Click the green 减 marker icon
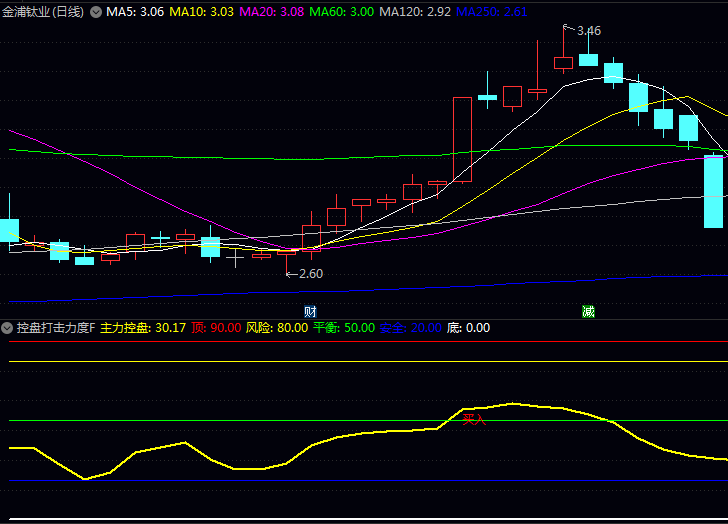 pos(589,311)
